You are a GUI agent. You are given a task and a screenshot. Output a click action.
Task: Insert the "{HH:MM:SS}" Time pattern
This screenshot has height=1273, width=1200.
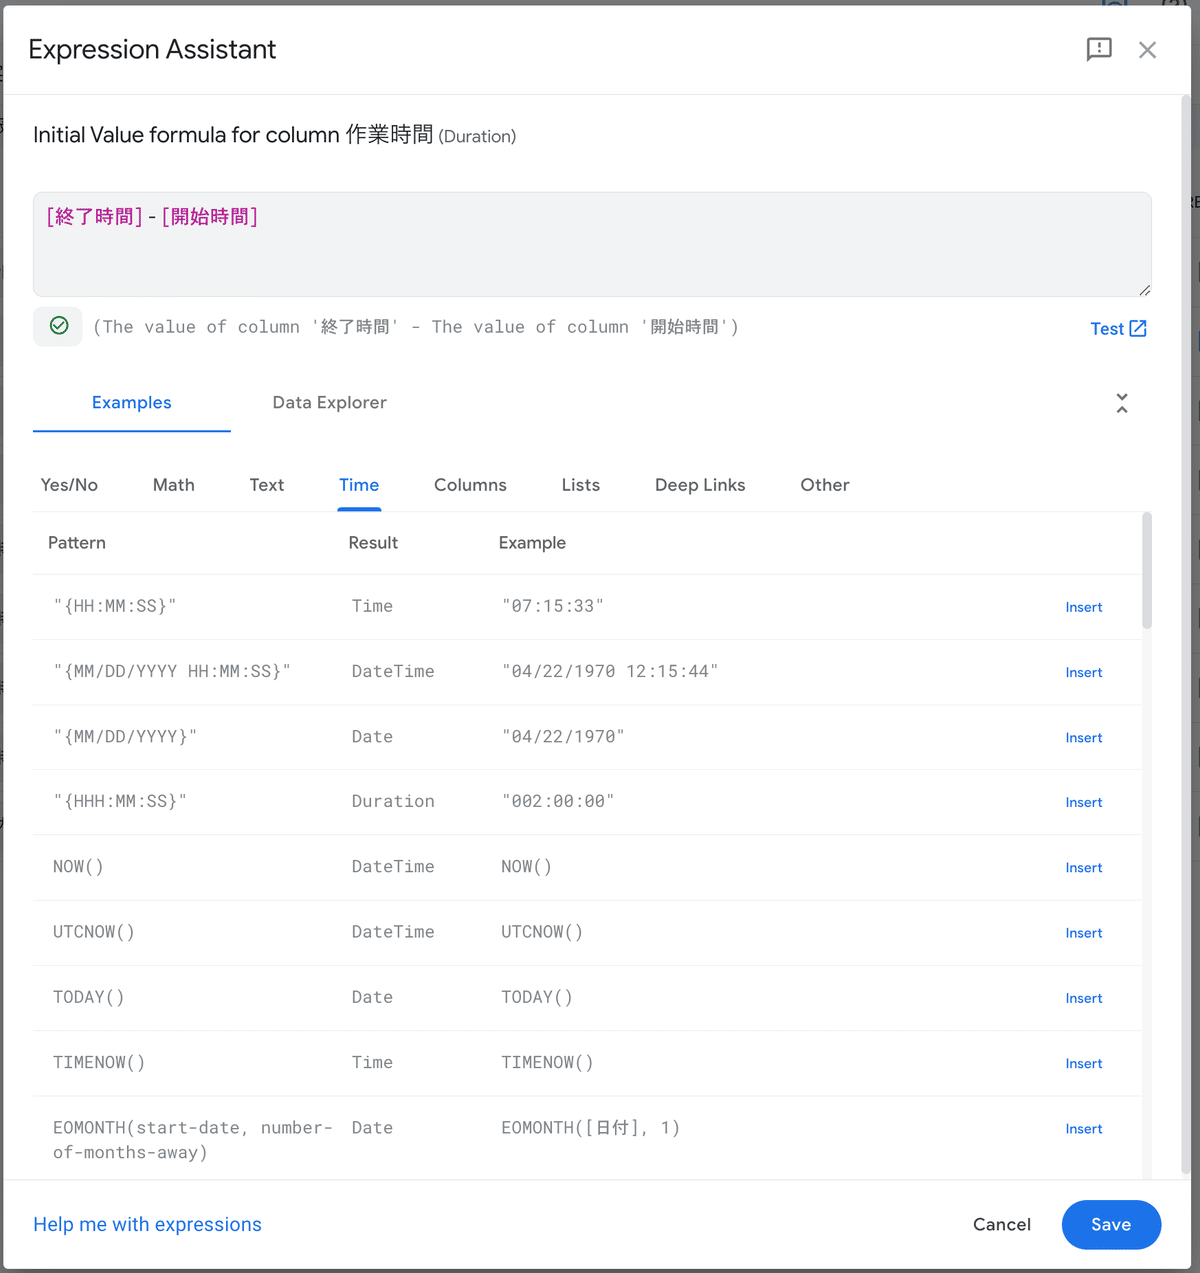[1084, 607]
